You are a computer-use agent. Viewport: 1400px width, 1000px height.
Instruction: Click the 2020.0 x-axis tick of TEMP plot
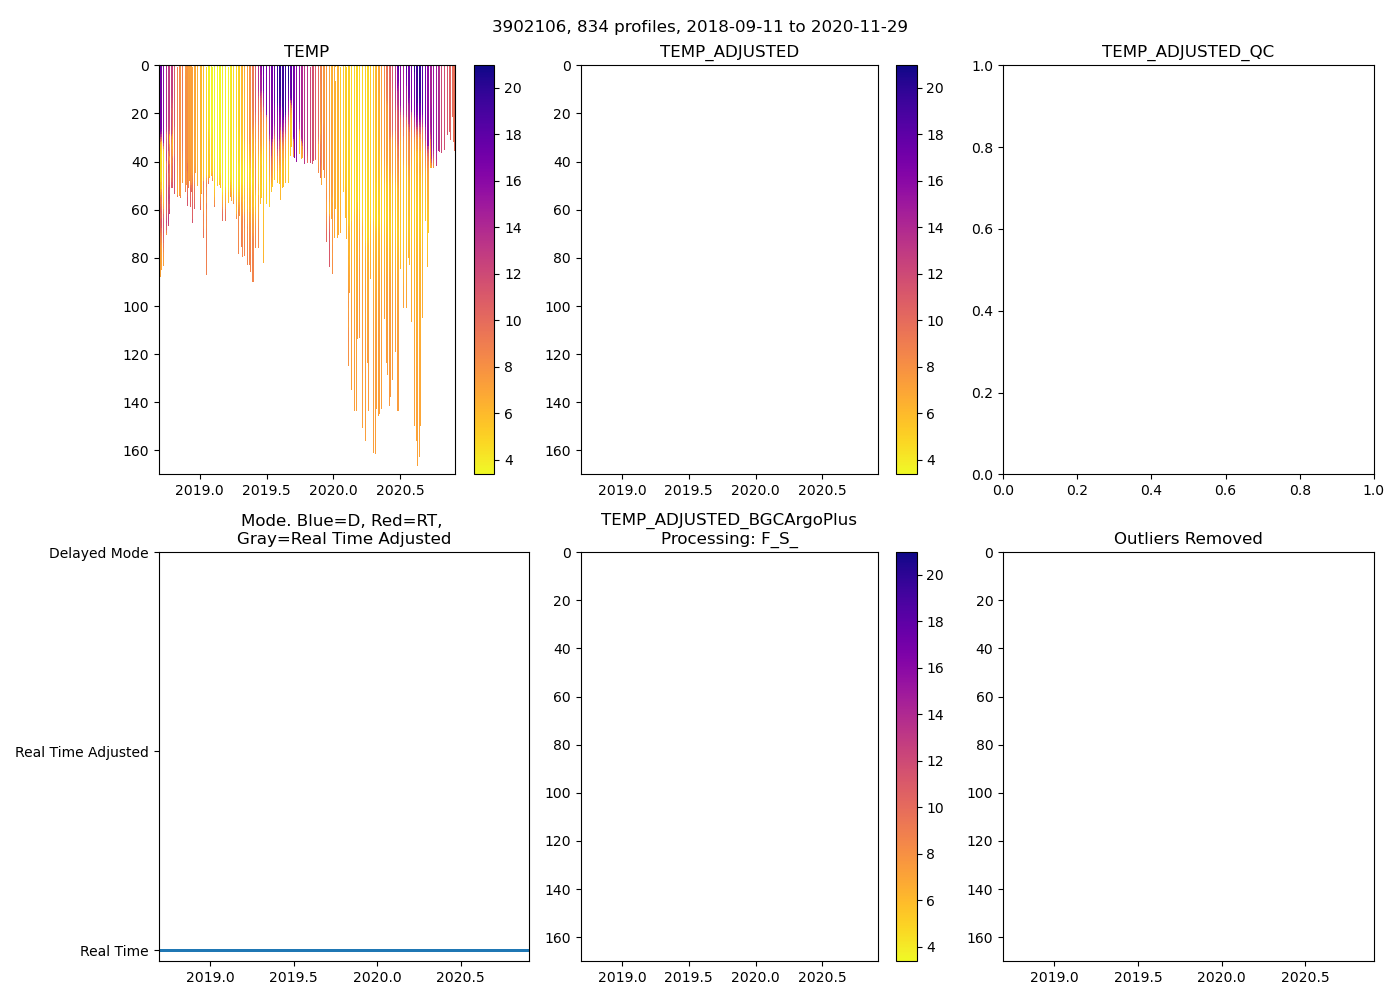coord(333,491)
